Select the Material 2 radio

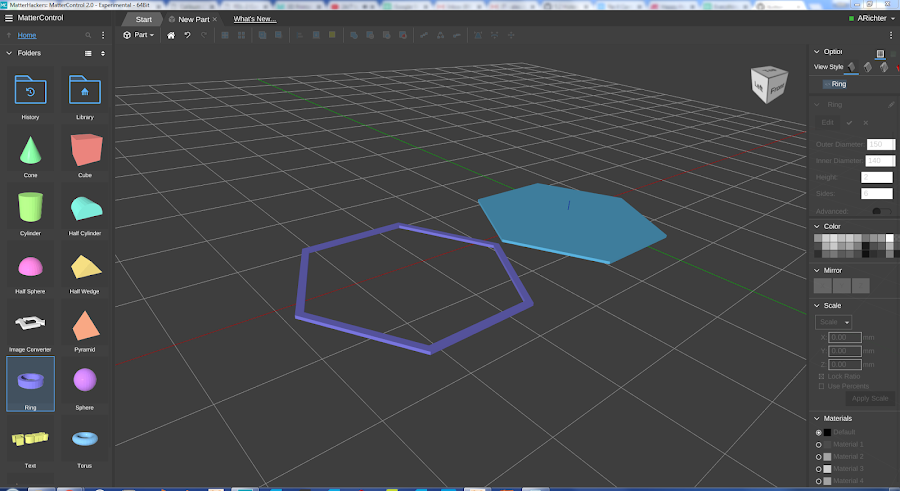[x=818, y=457]
